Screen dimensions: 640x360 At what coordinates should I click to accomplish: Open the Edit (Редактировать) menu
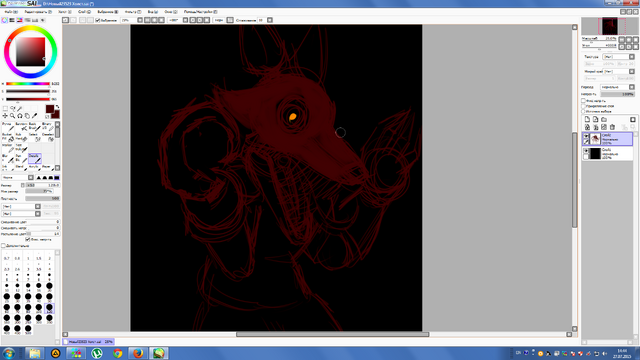(38, 12)
